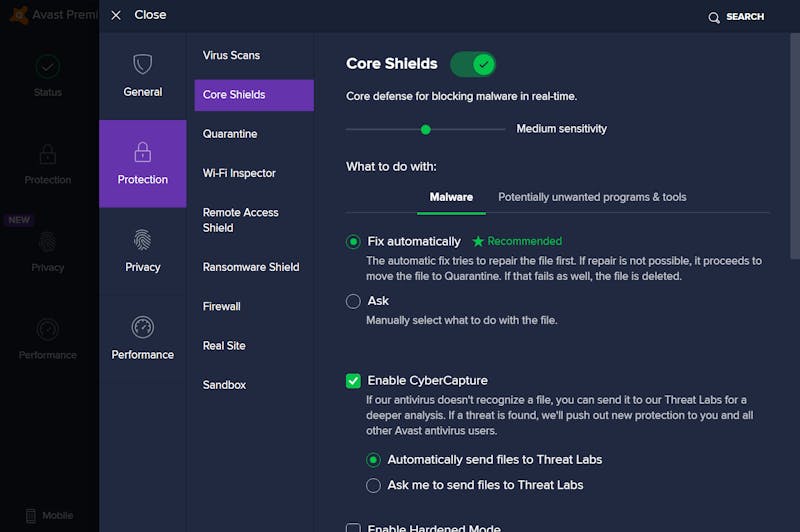Click the NEW badge in background sidebar

(x=19, y=220)
